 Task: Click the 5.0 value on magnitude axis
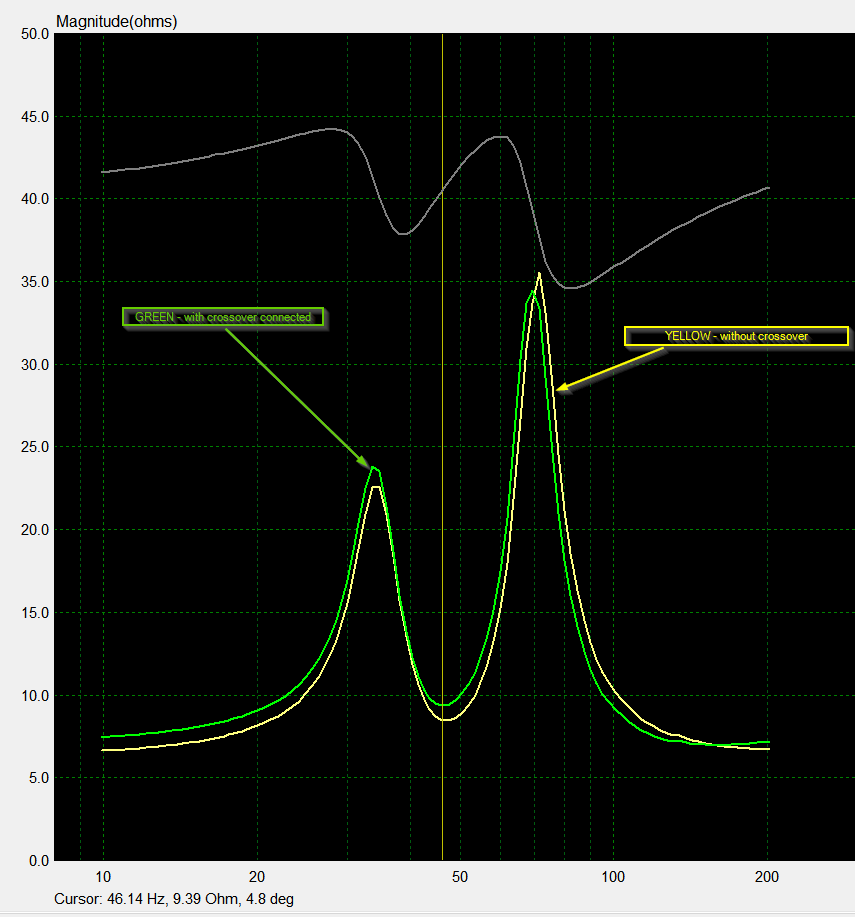pyautogui.click(x=39, y=778)
